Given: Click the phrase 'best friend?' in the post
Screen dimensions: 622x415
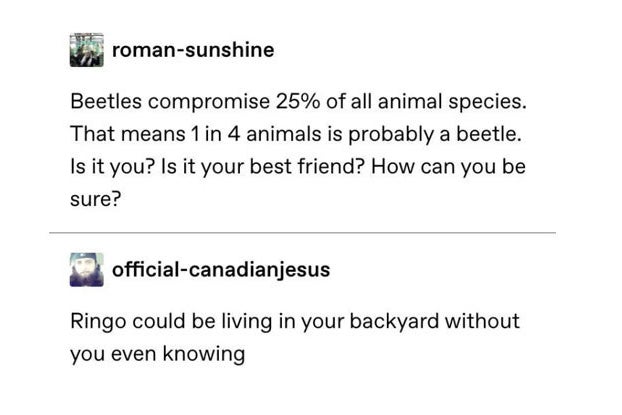Looking at the screenshot, I should (x=307, y=166).
